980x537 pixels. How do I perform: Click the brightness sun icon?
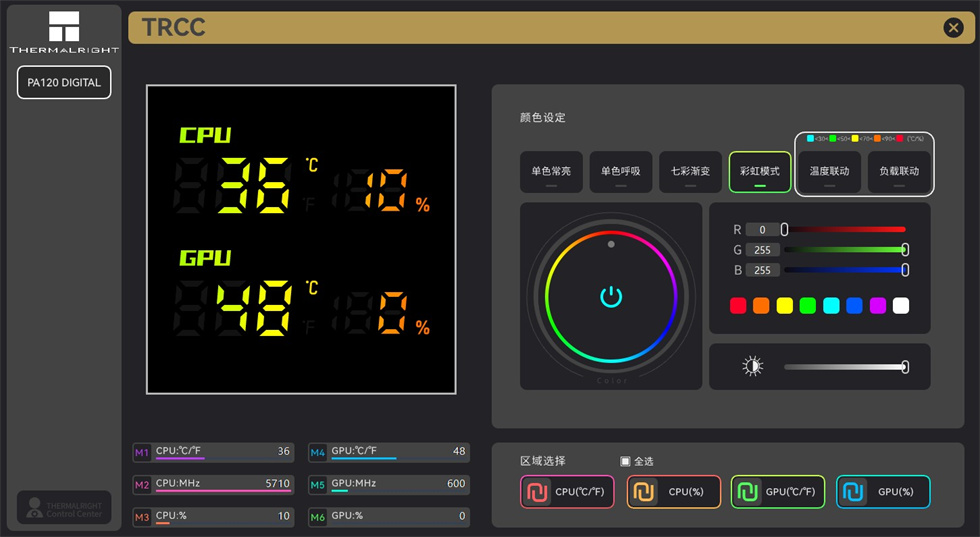(752, 366)
